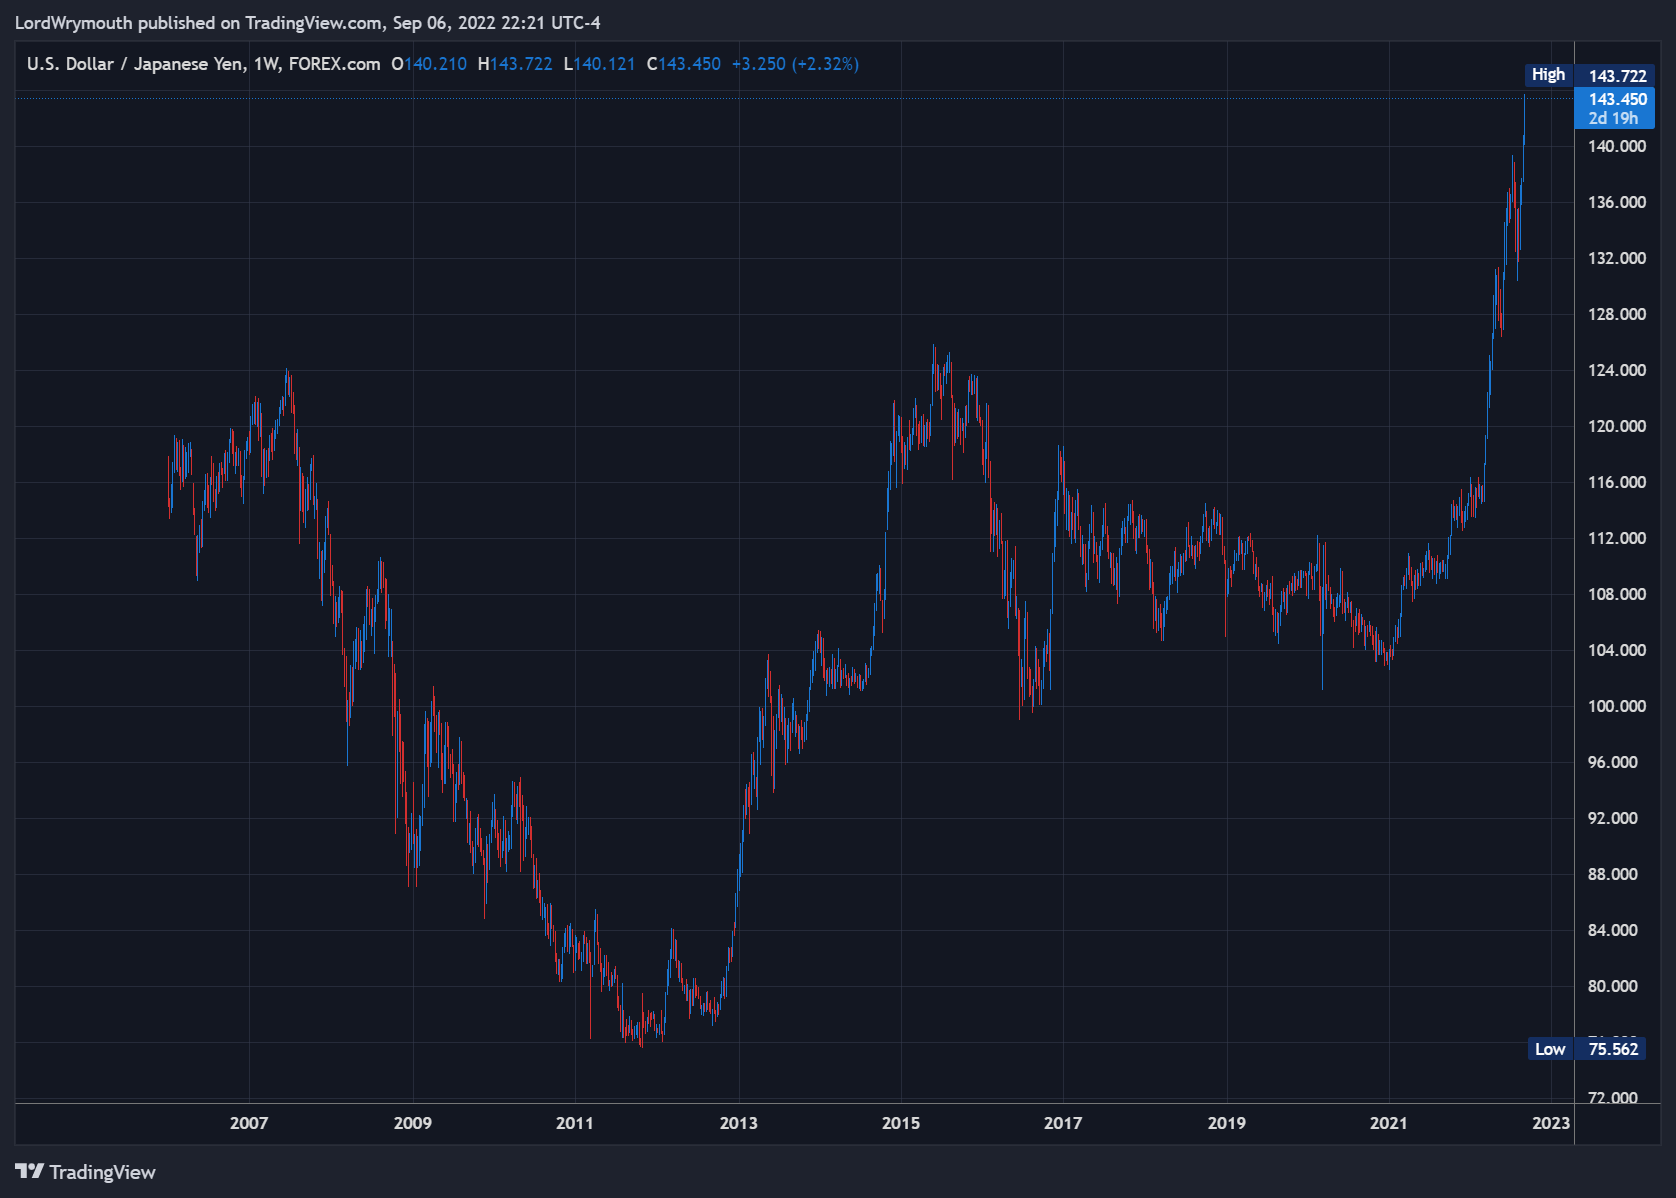Screen dimensions: 1676x1198
Task: Click the 84.000 price axis label
Action: tap(1613, 930)
